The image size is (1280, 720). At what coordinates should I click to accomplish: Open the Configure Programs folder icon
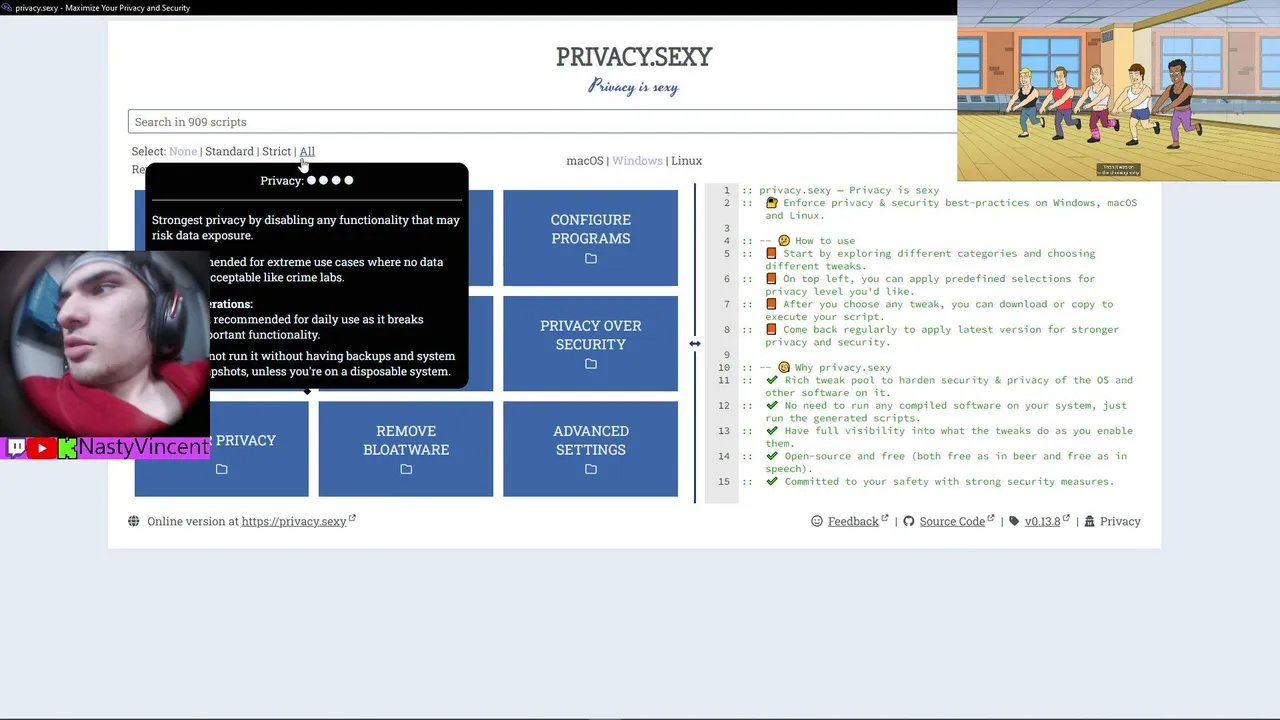click(x=591, y=259)
